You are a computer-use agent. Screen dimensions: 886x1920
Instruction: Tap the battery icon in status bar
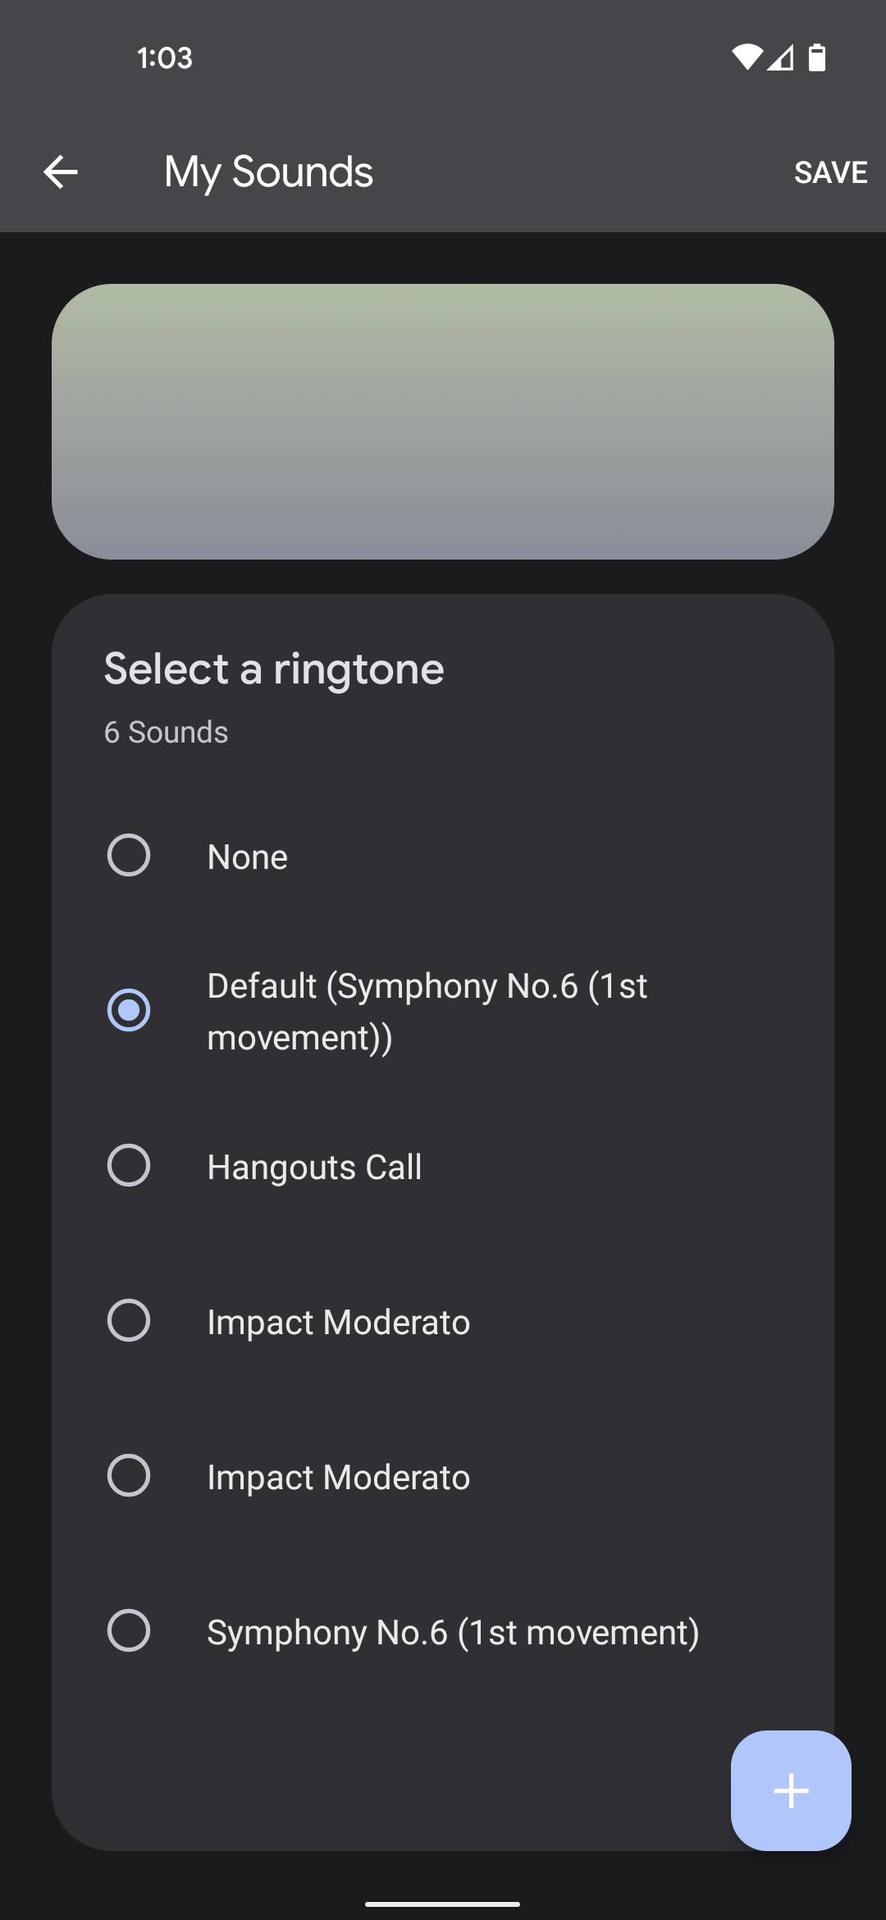coord(817,58)
